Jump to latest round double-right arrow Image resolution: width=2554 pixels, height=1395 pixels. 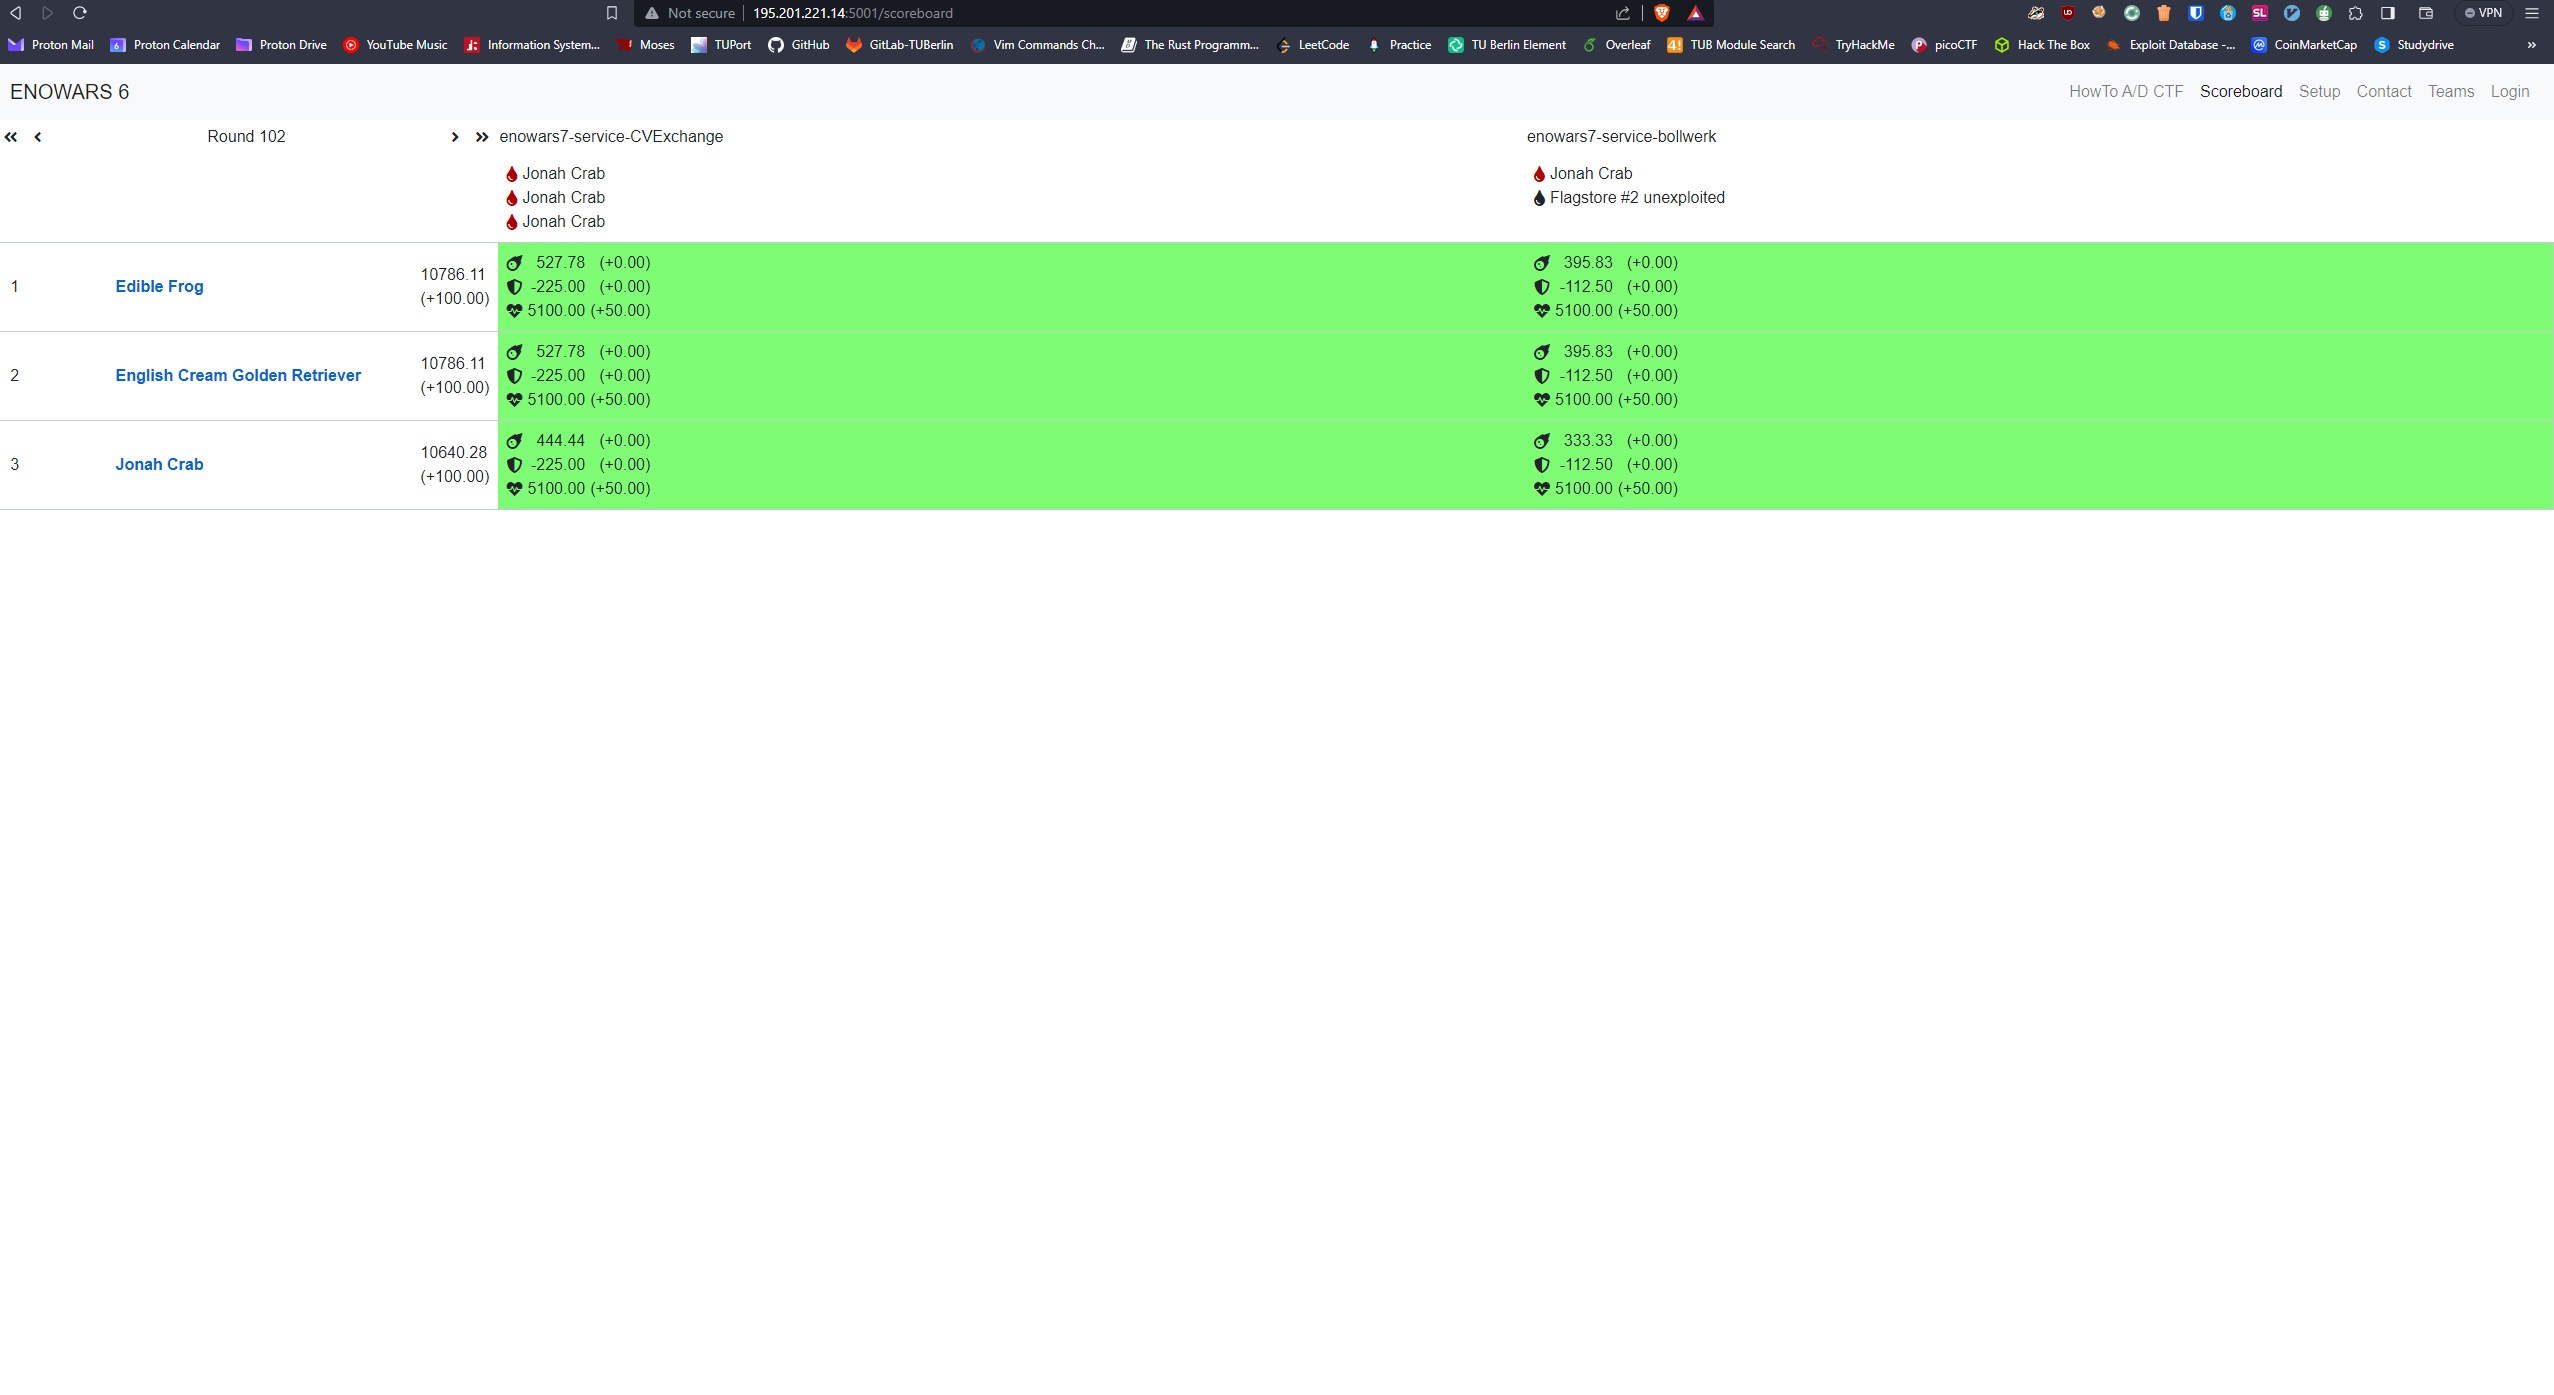(x=482, y=137)
